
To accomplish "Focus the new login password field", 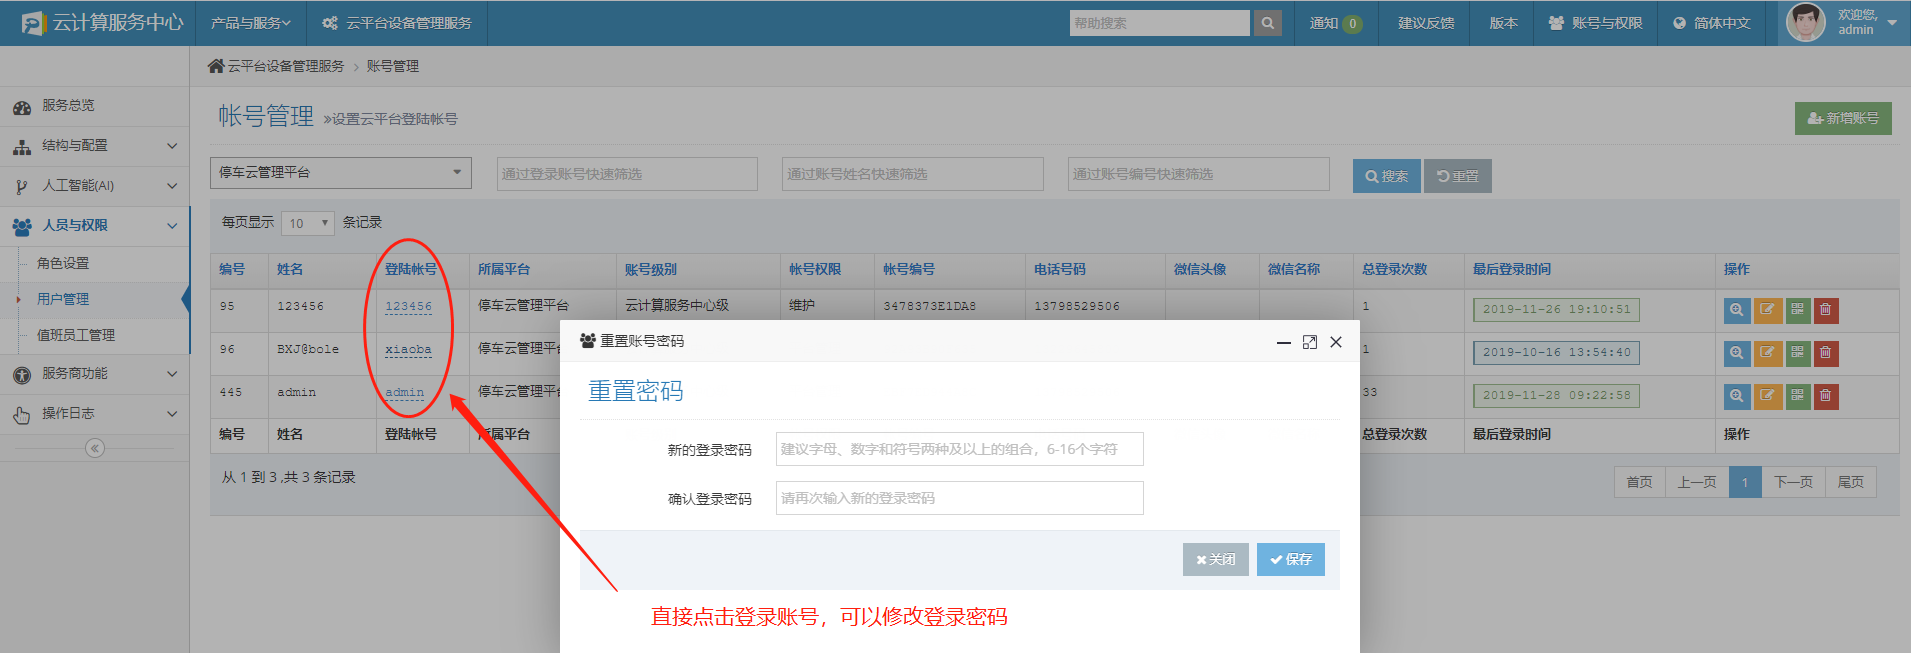I will click(x=959, y=449).
